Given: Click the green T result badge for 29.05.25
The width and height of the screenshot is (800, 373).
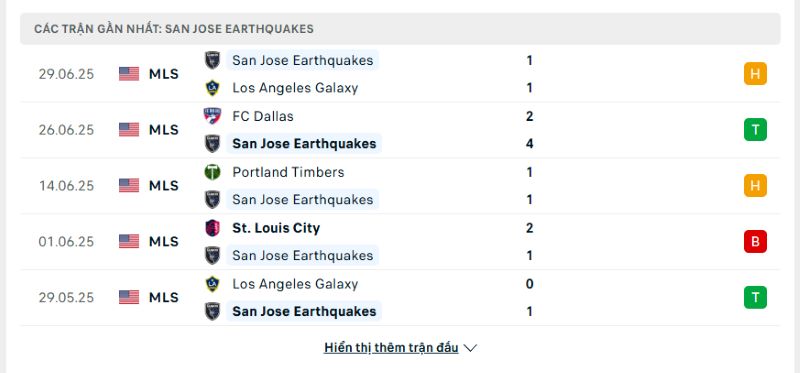Looking at the screenshot, I should pos(755,297).
